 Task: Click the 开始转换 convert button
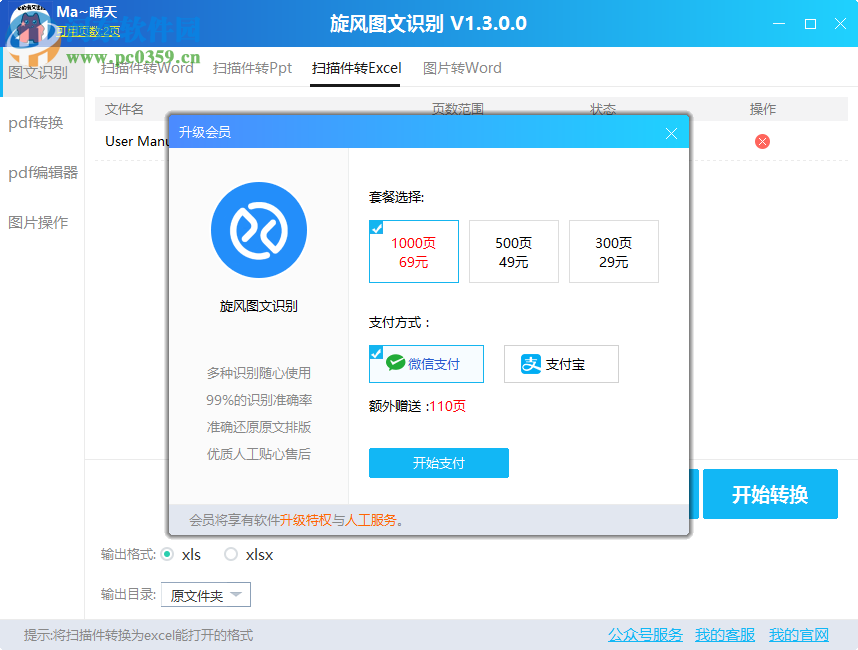pos(770,493)
